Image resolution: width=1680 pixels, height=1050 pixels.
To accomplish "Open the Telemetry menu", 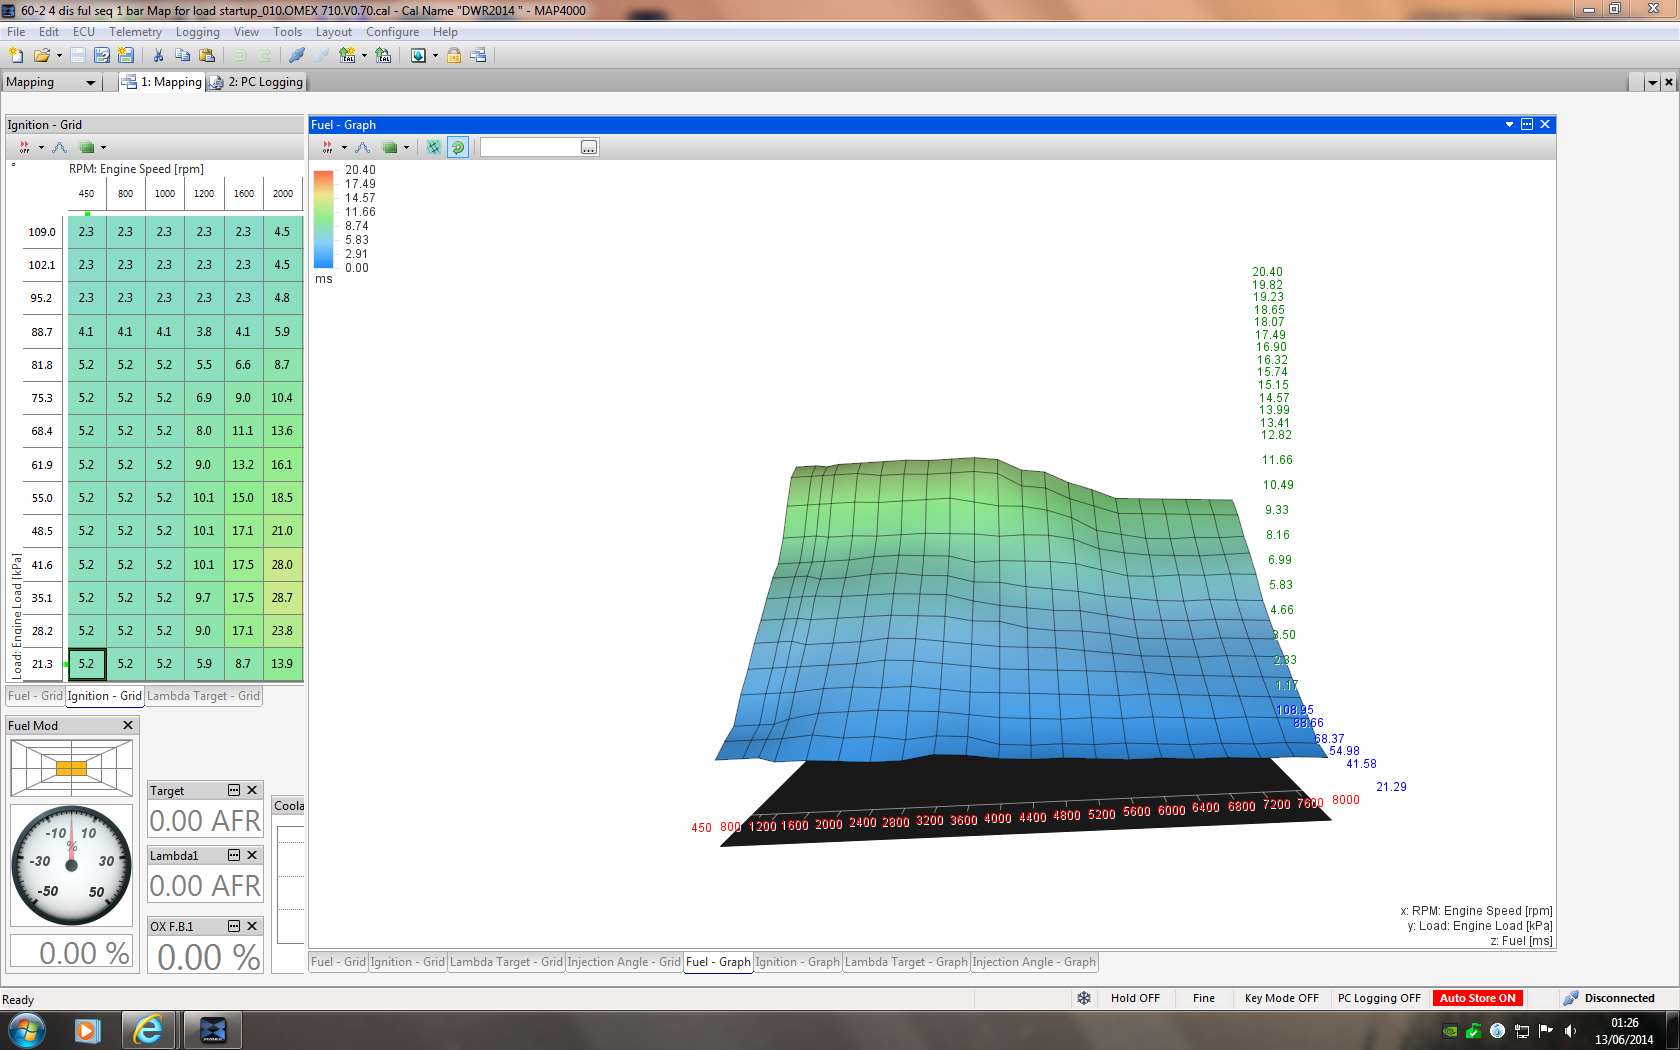I will pyautogui.click(x=135, y=32).
